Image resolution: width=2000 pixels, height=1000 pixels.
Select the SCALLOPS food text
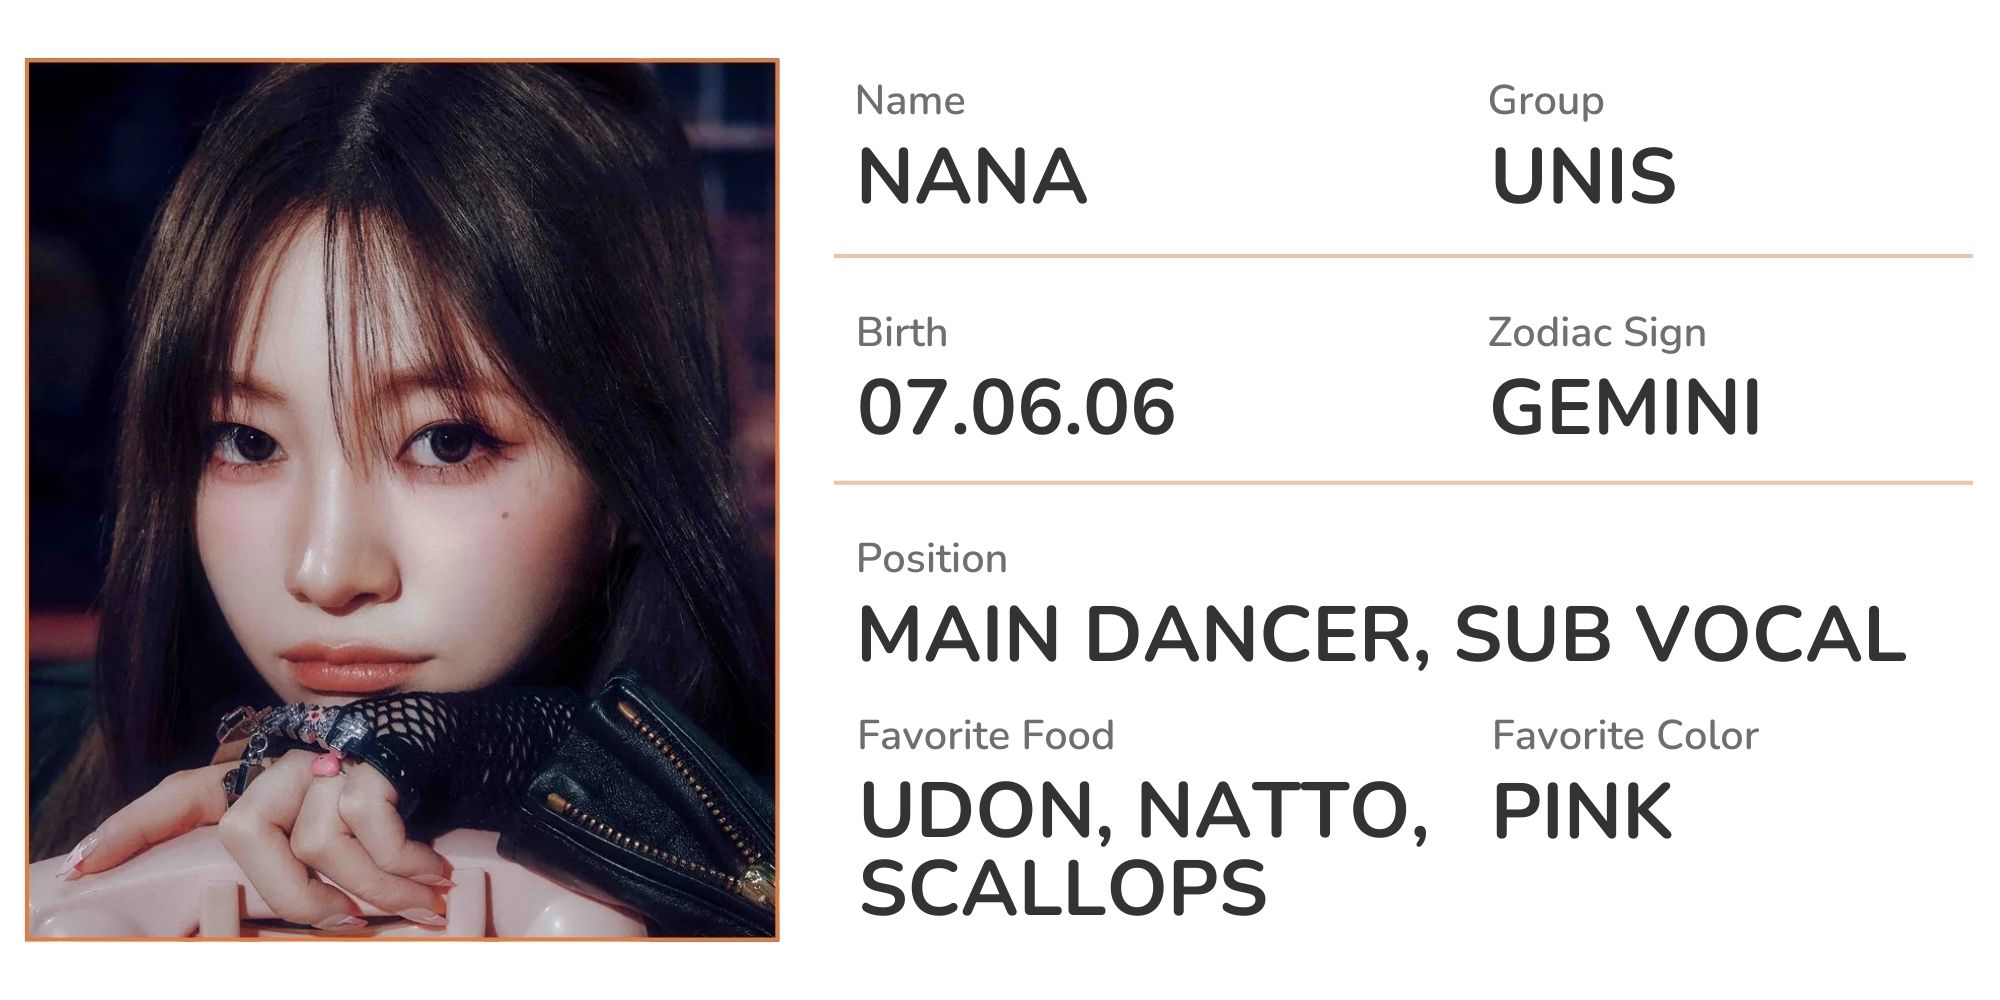click(1063, 888)
